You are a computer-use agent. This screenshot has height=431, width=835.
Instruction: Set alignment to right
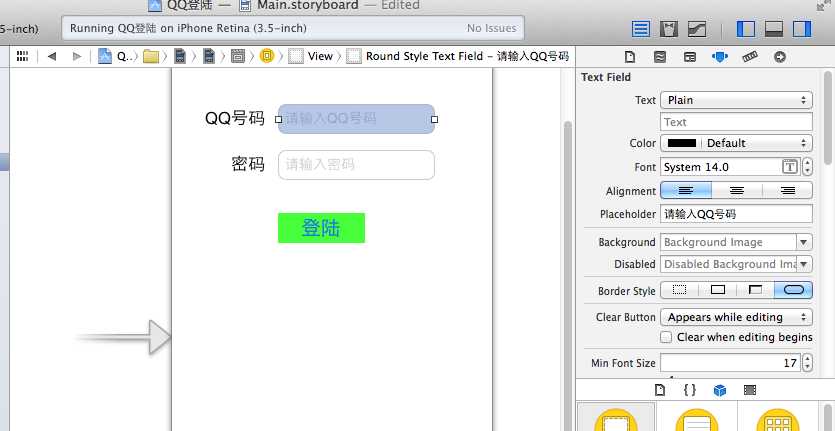(x=788, y=191)
